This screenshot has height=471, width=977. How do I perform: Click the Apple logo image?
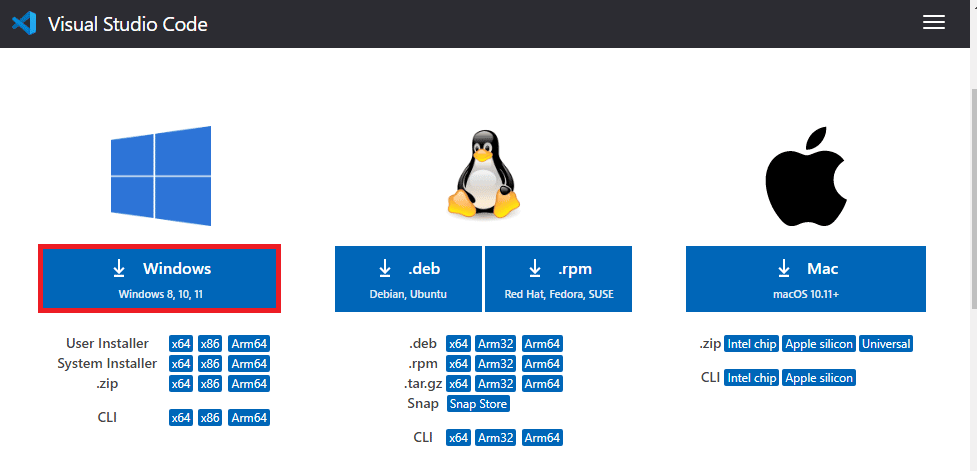coord(805,178)
